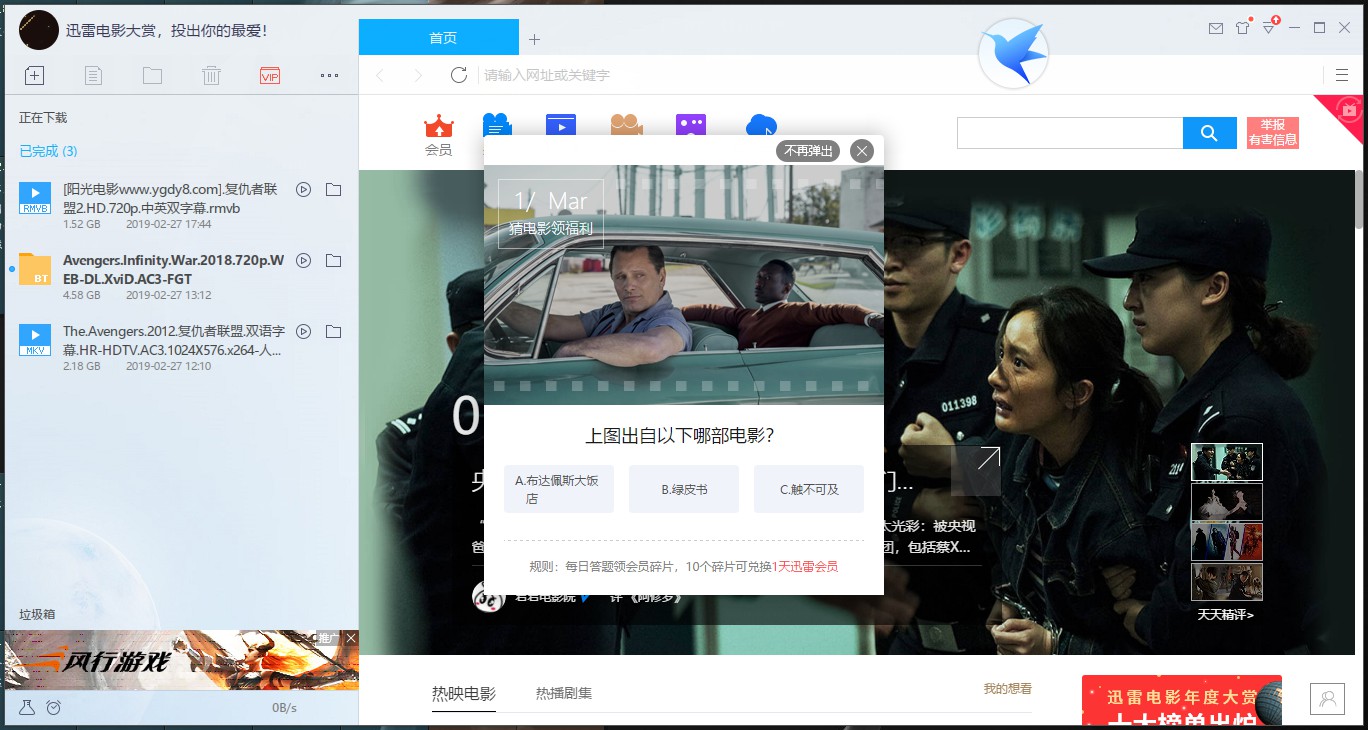Switch to the 正在下载 list
This screenshot has width=1368, height=730.
pyautogui.click(x=43, y=118)
